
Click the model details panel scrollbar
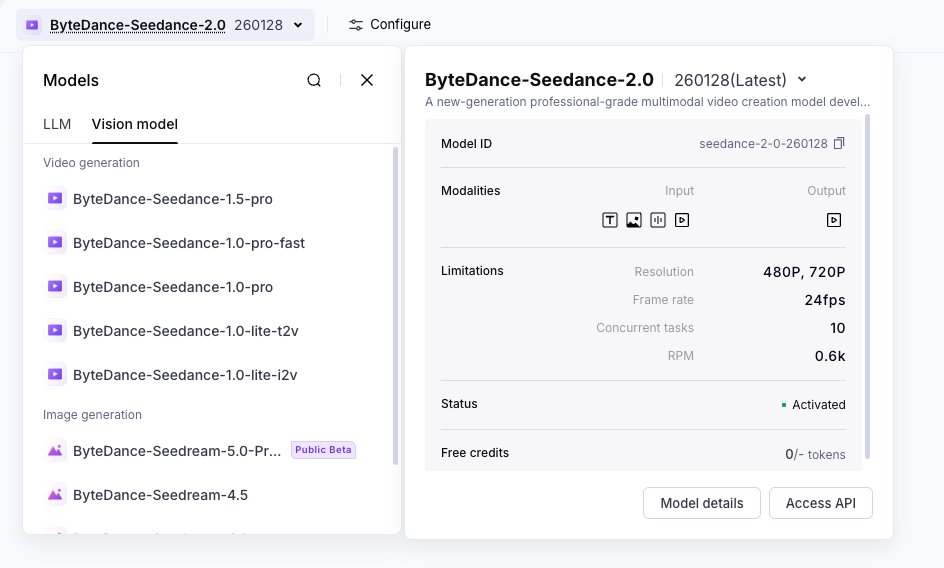868,287
